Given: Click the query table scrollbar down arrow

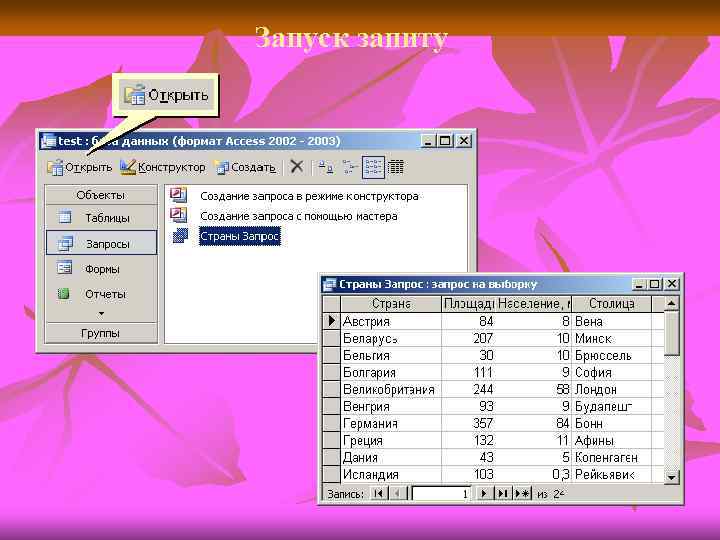Looking at the screenshot, I should tap(671, 476).
